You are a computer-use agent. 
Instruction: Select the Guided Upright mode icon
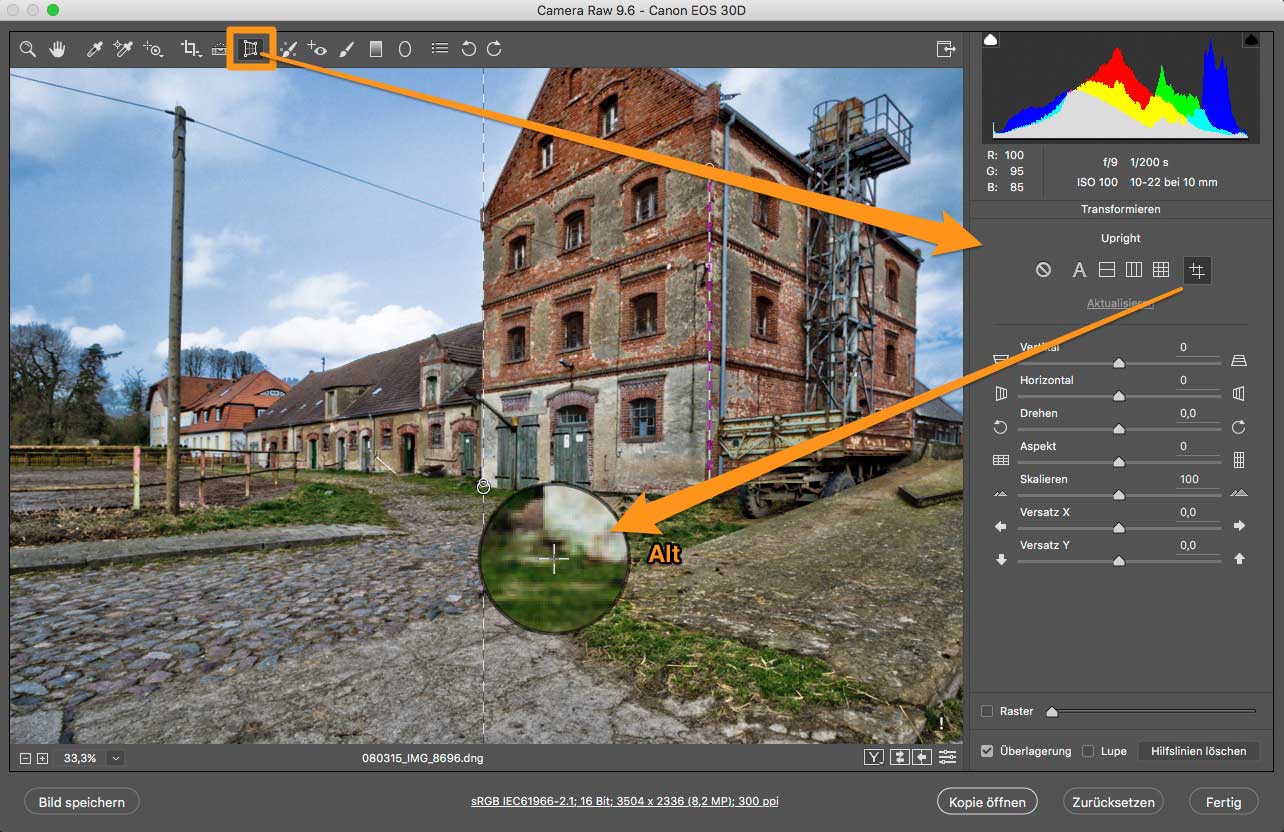click(x=1197, y=270)
